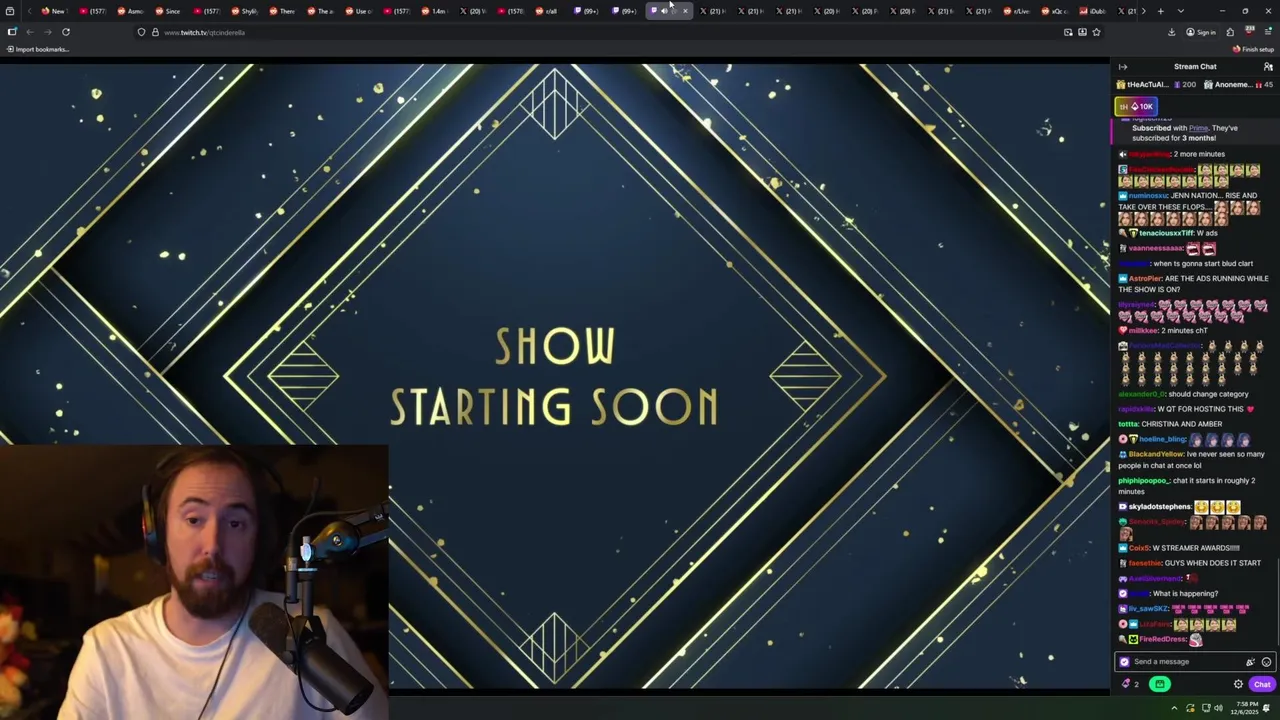The height and width of the screenshot is (720, 1280).
Task: Go forward in browser history
Action: (x=48, y=32)
